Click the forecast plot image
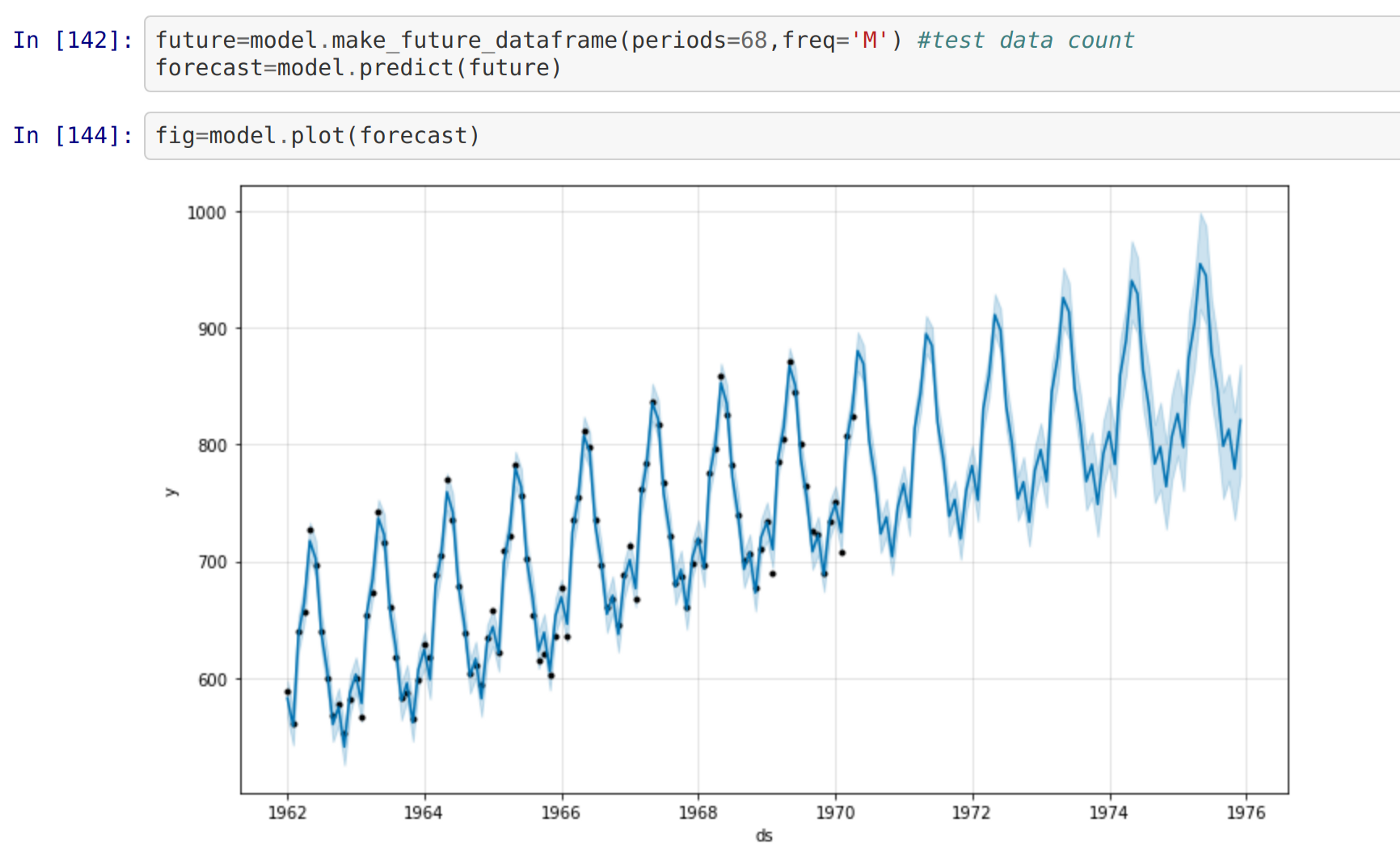 click(728, 512)
